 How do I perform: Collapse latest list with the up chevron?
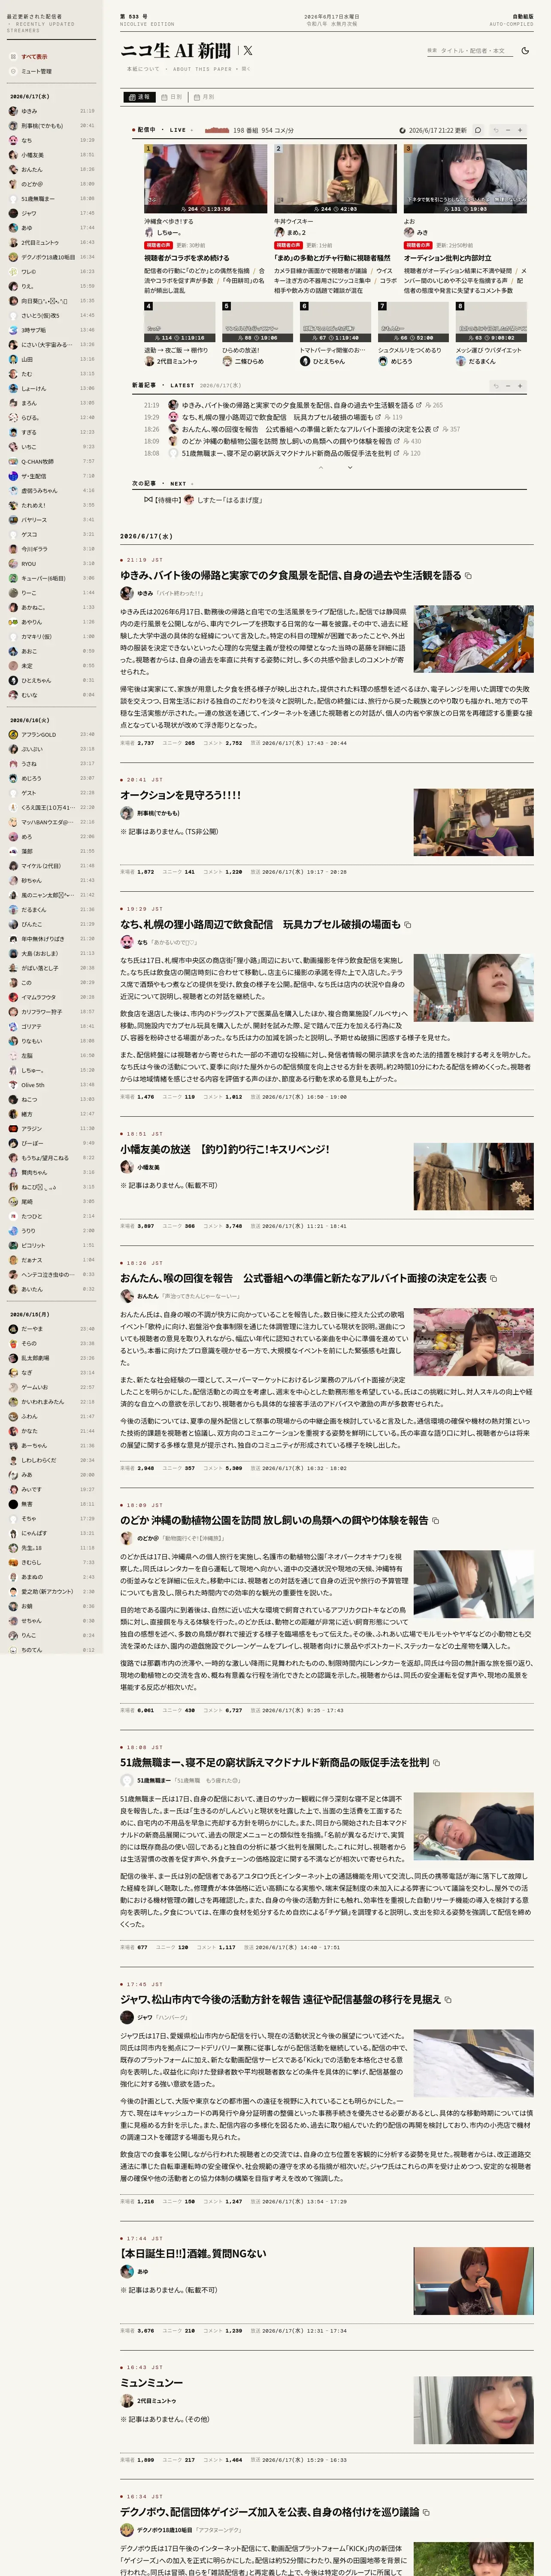pos(321,467)
